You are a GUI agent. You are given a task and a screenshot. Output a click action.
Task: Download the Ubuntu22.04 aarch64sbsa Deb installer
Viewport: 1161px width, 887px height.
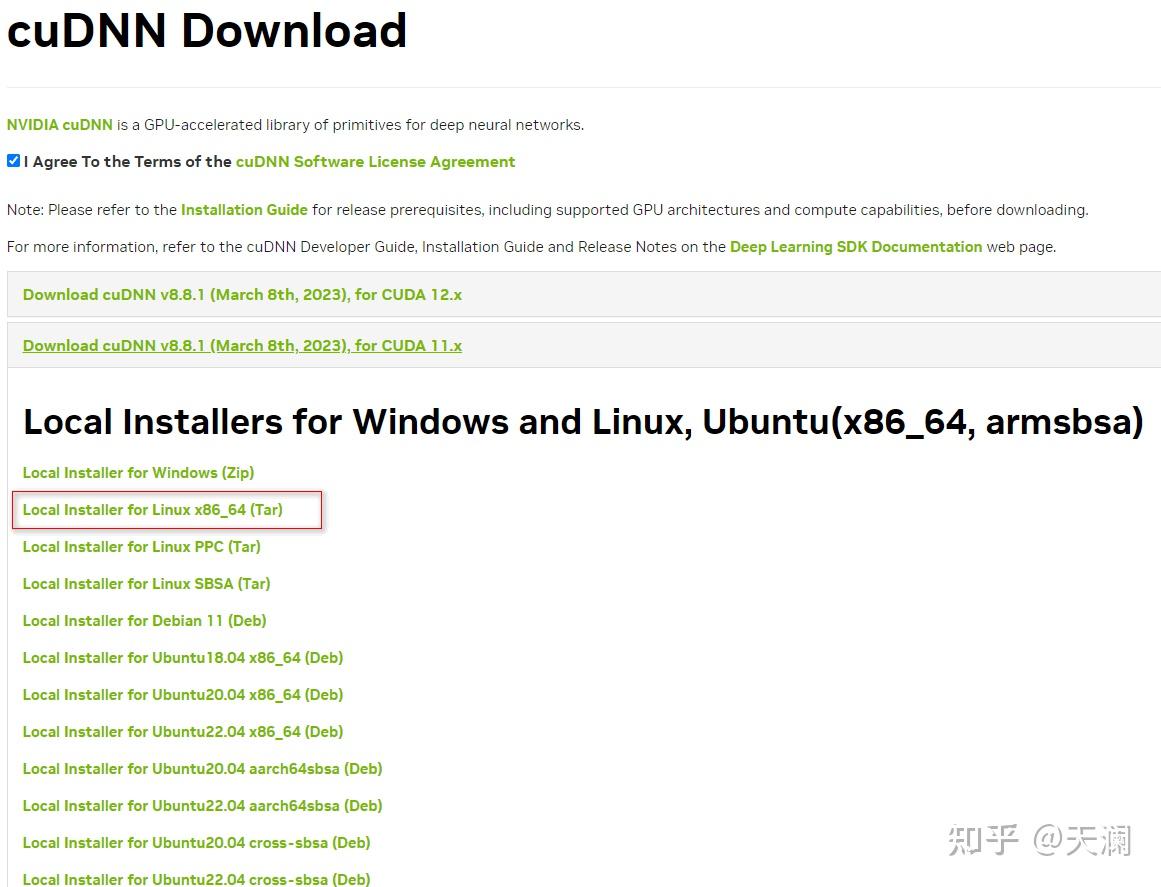[x=202, y=805]
